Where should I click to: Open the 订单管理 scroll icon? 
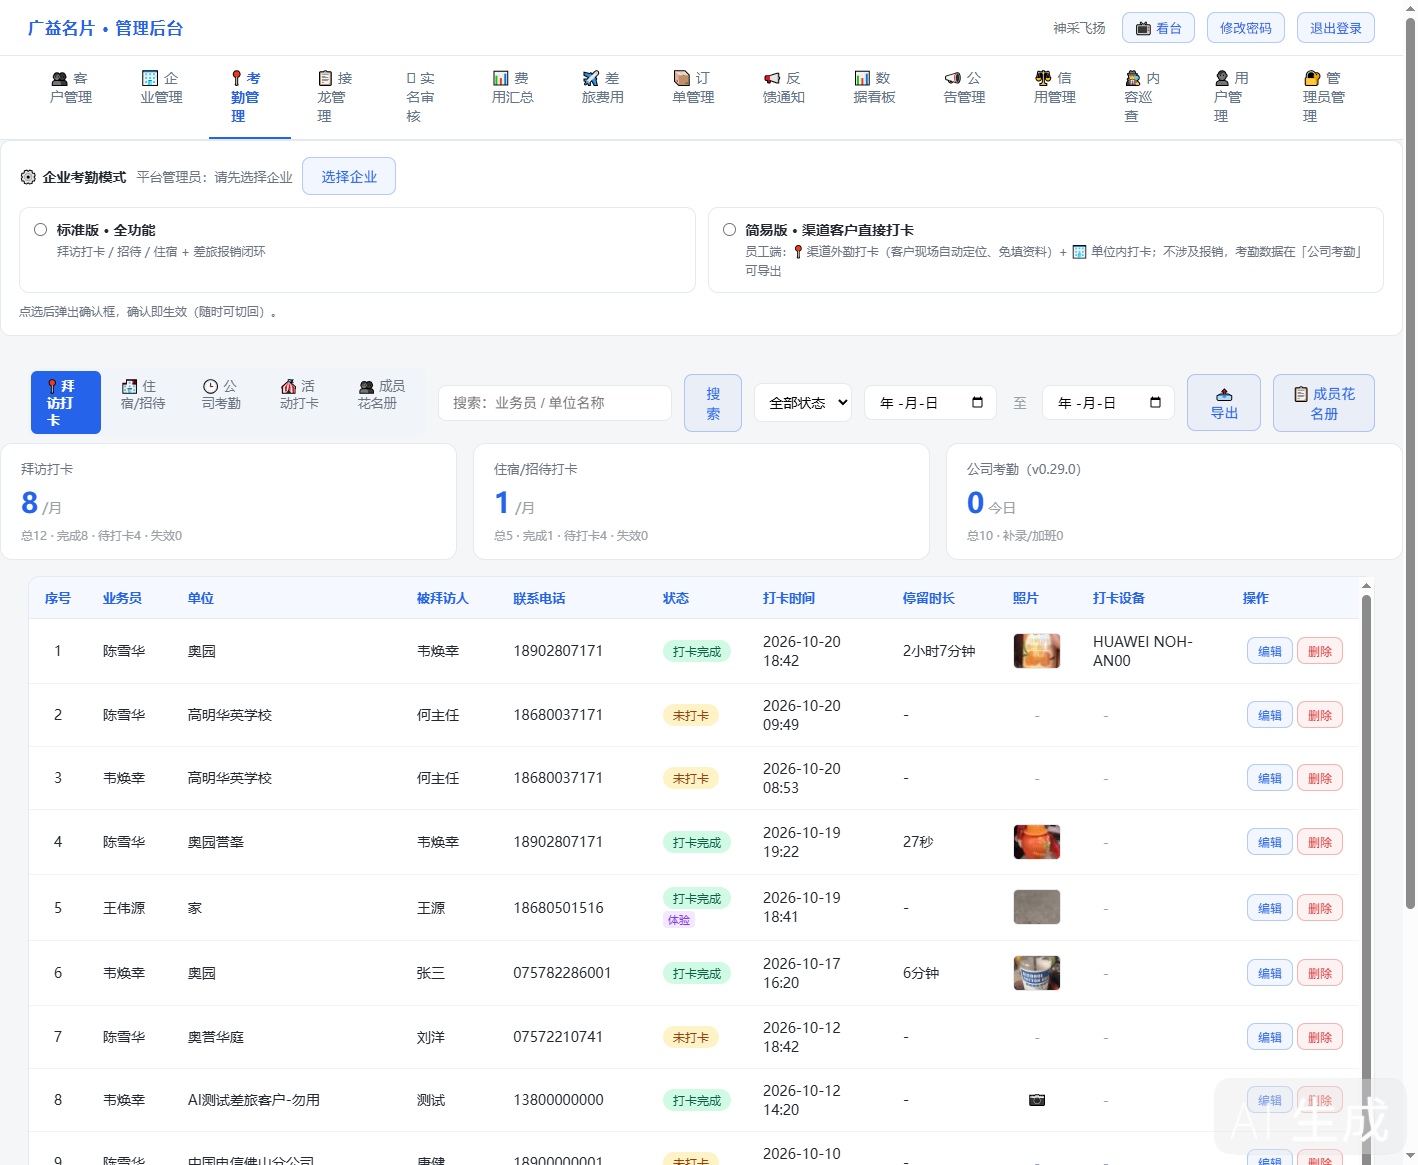[x=681, y=78]
